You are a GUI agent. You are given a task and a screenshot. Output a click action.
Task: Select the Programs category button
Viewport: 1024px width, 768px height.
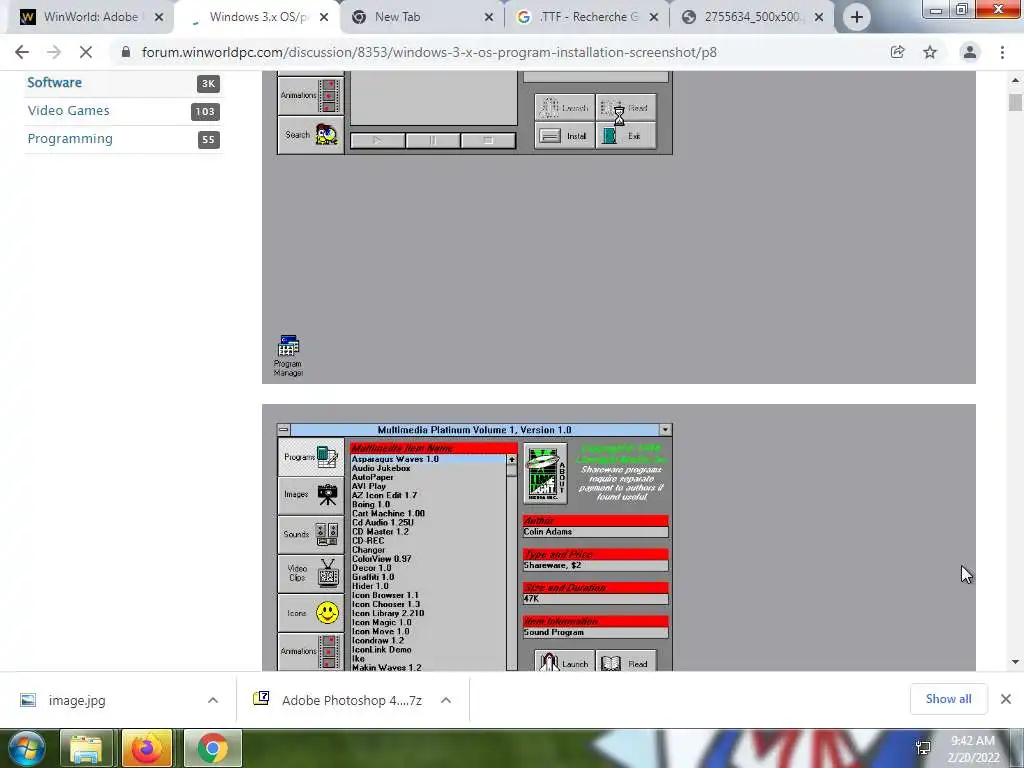click(311, 456)
